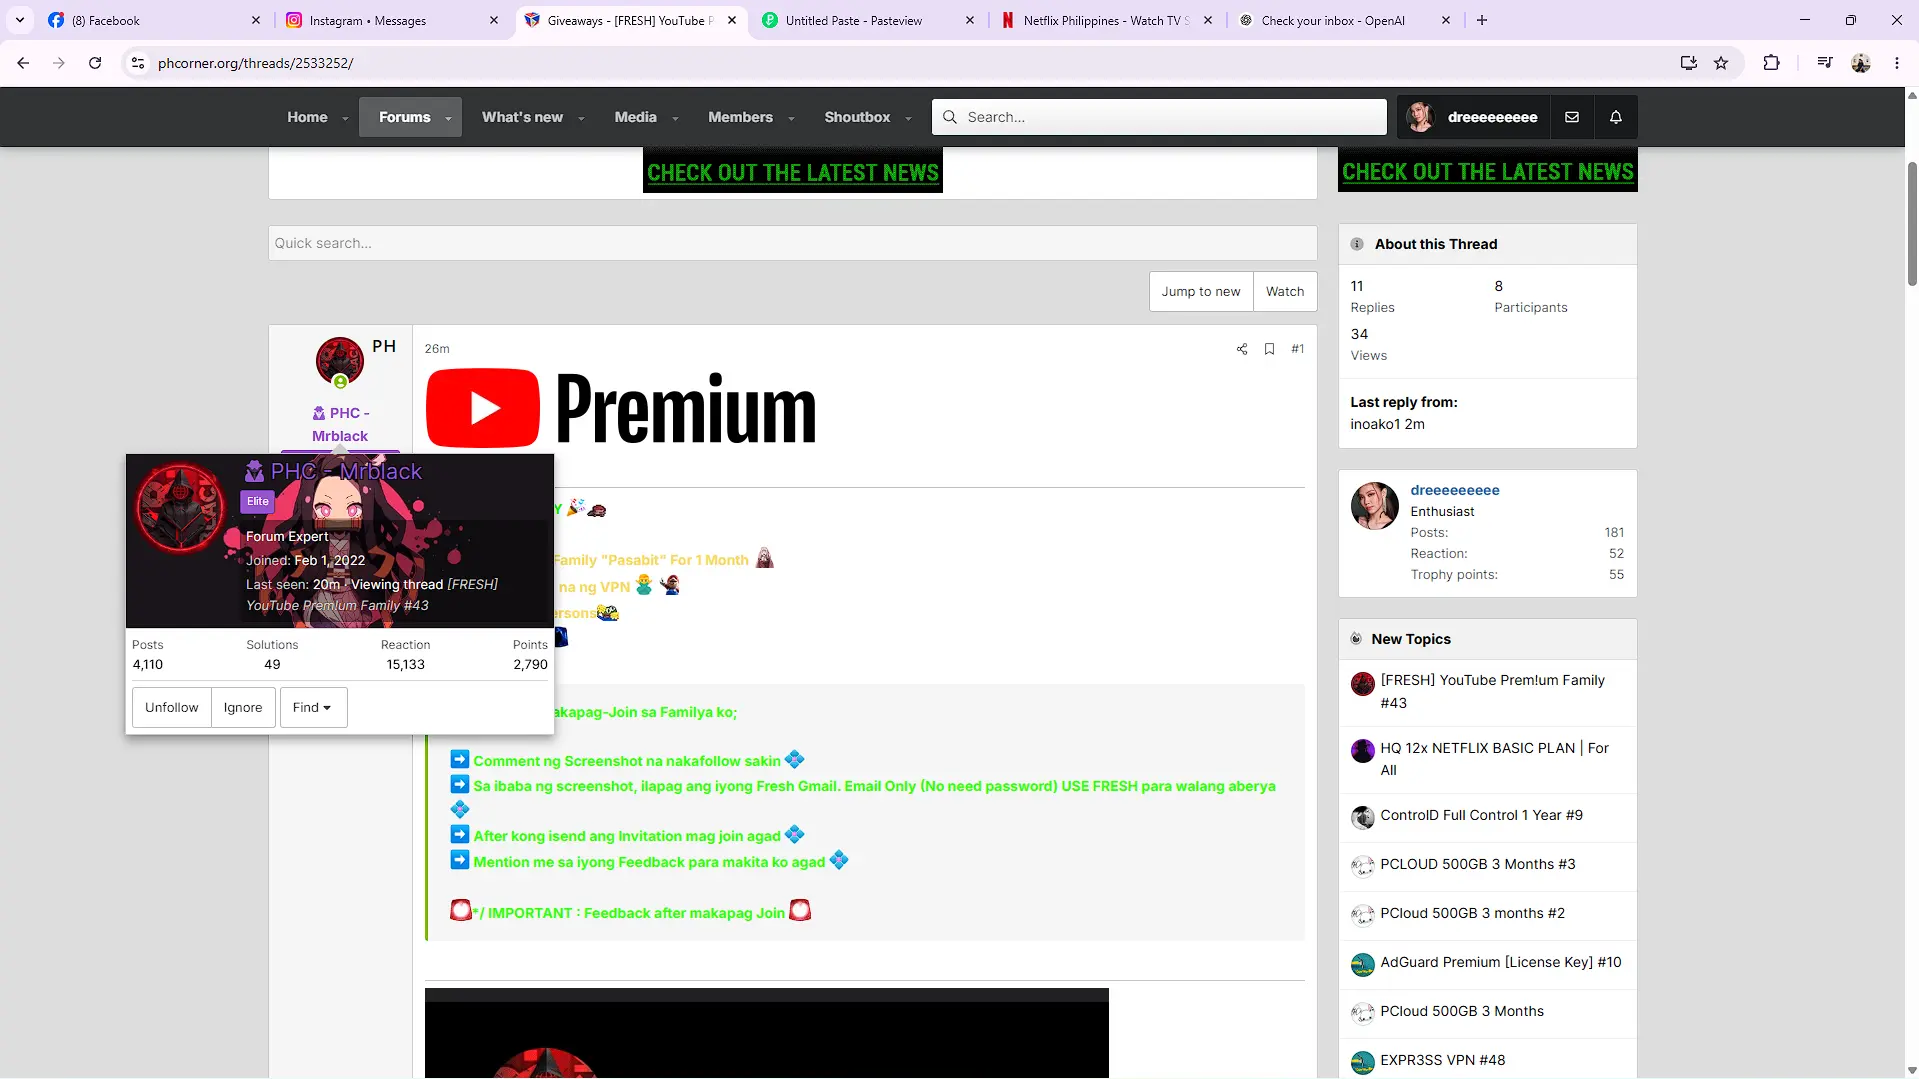Open the browser extensions puzzle icon
Viewport: 1919px width, 1079px height.
[1771, 63]
